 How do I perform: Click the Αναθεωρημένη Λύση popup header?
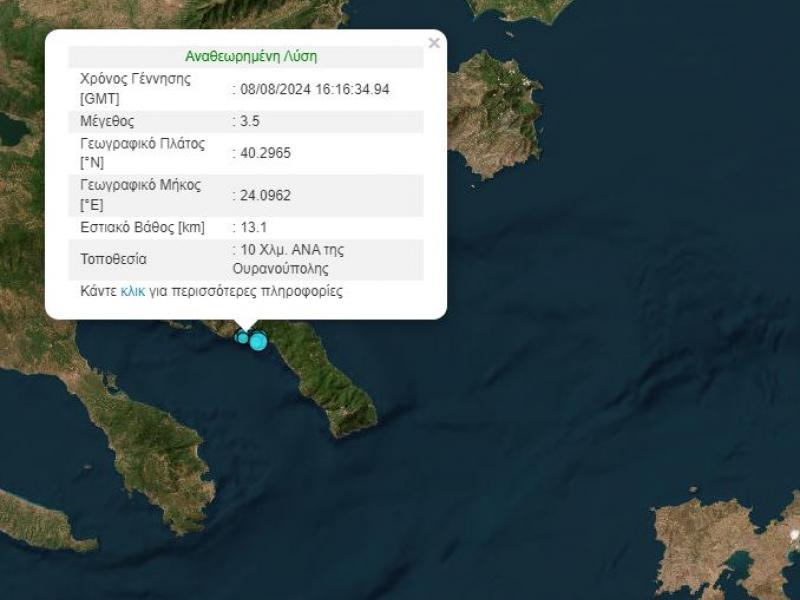(249, 56)
